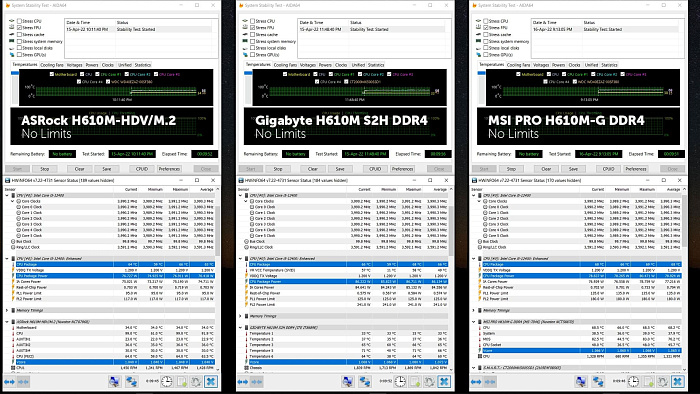This screenshot has height=394, width=700.
Task: Toggle Motherboard graph checkbox in ASRock AIDA64 window
Action: (52, 74)
